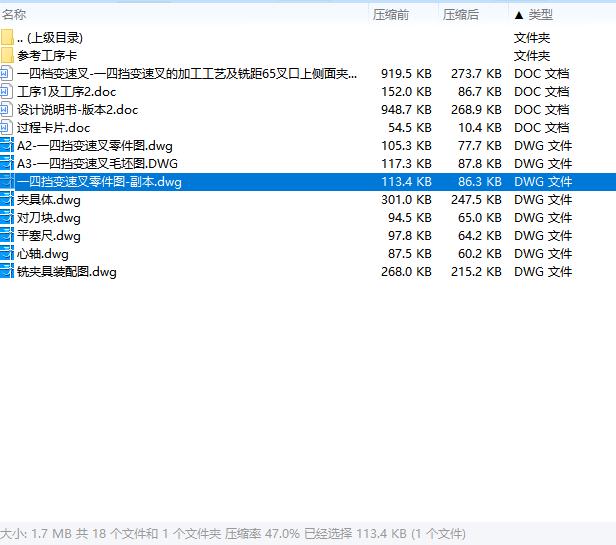Select the 一四档变速叉 加工工艺 long-named document
Image resolution: width=616 pixels, height=545 pixels.
point(187,74)
